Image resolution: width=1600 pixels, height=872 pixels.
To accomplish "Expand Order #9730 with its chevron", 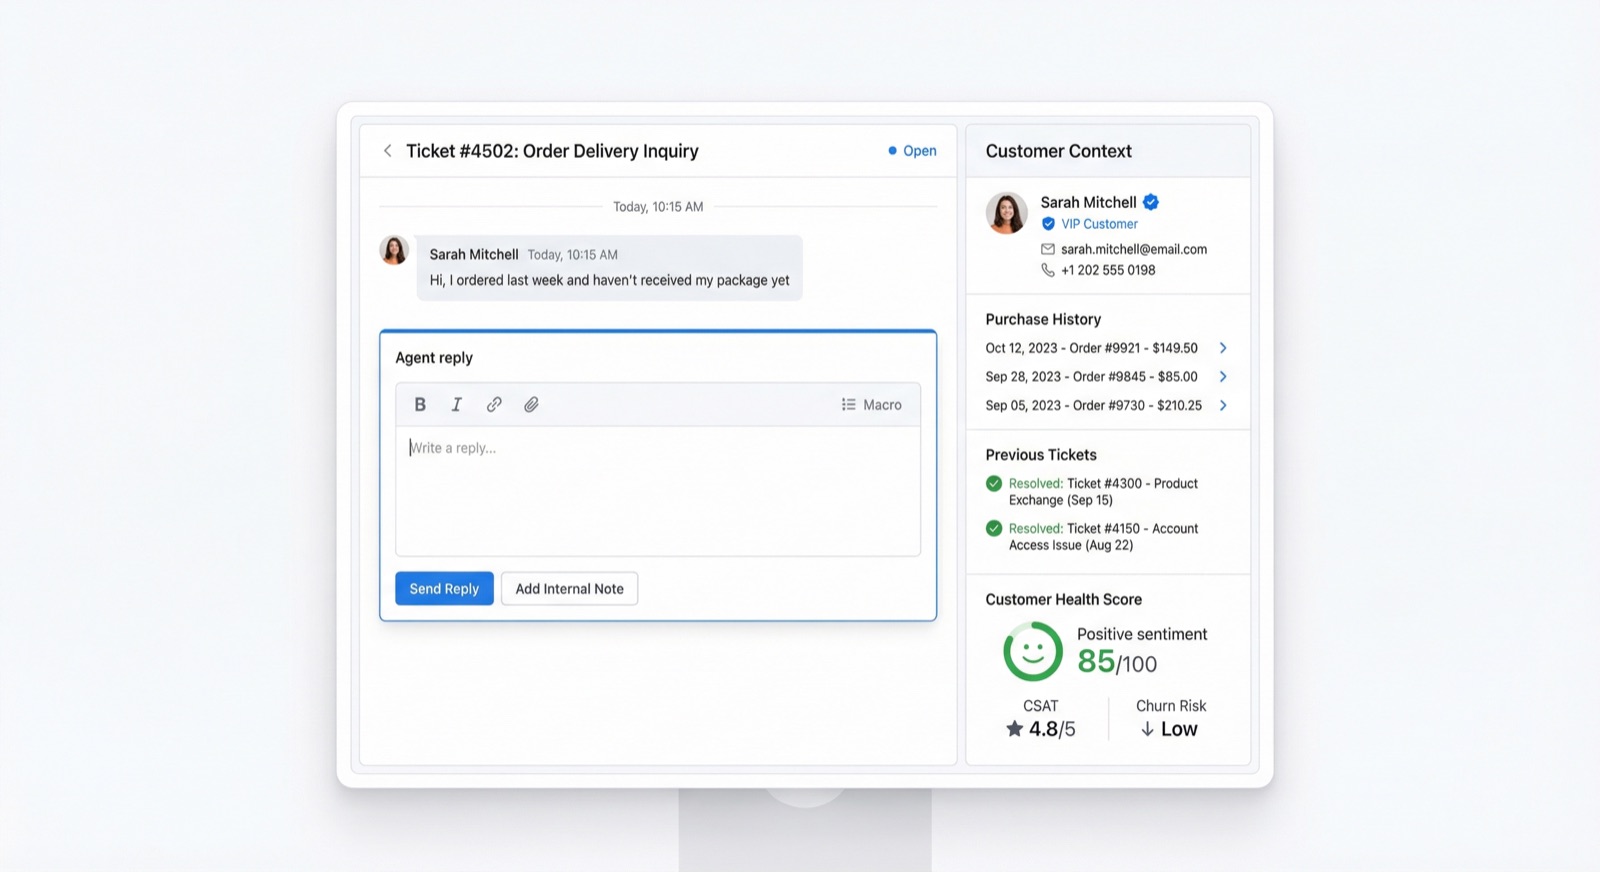I will [1222, 406].
